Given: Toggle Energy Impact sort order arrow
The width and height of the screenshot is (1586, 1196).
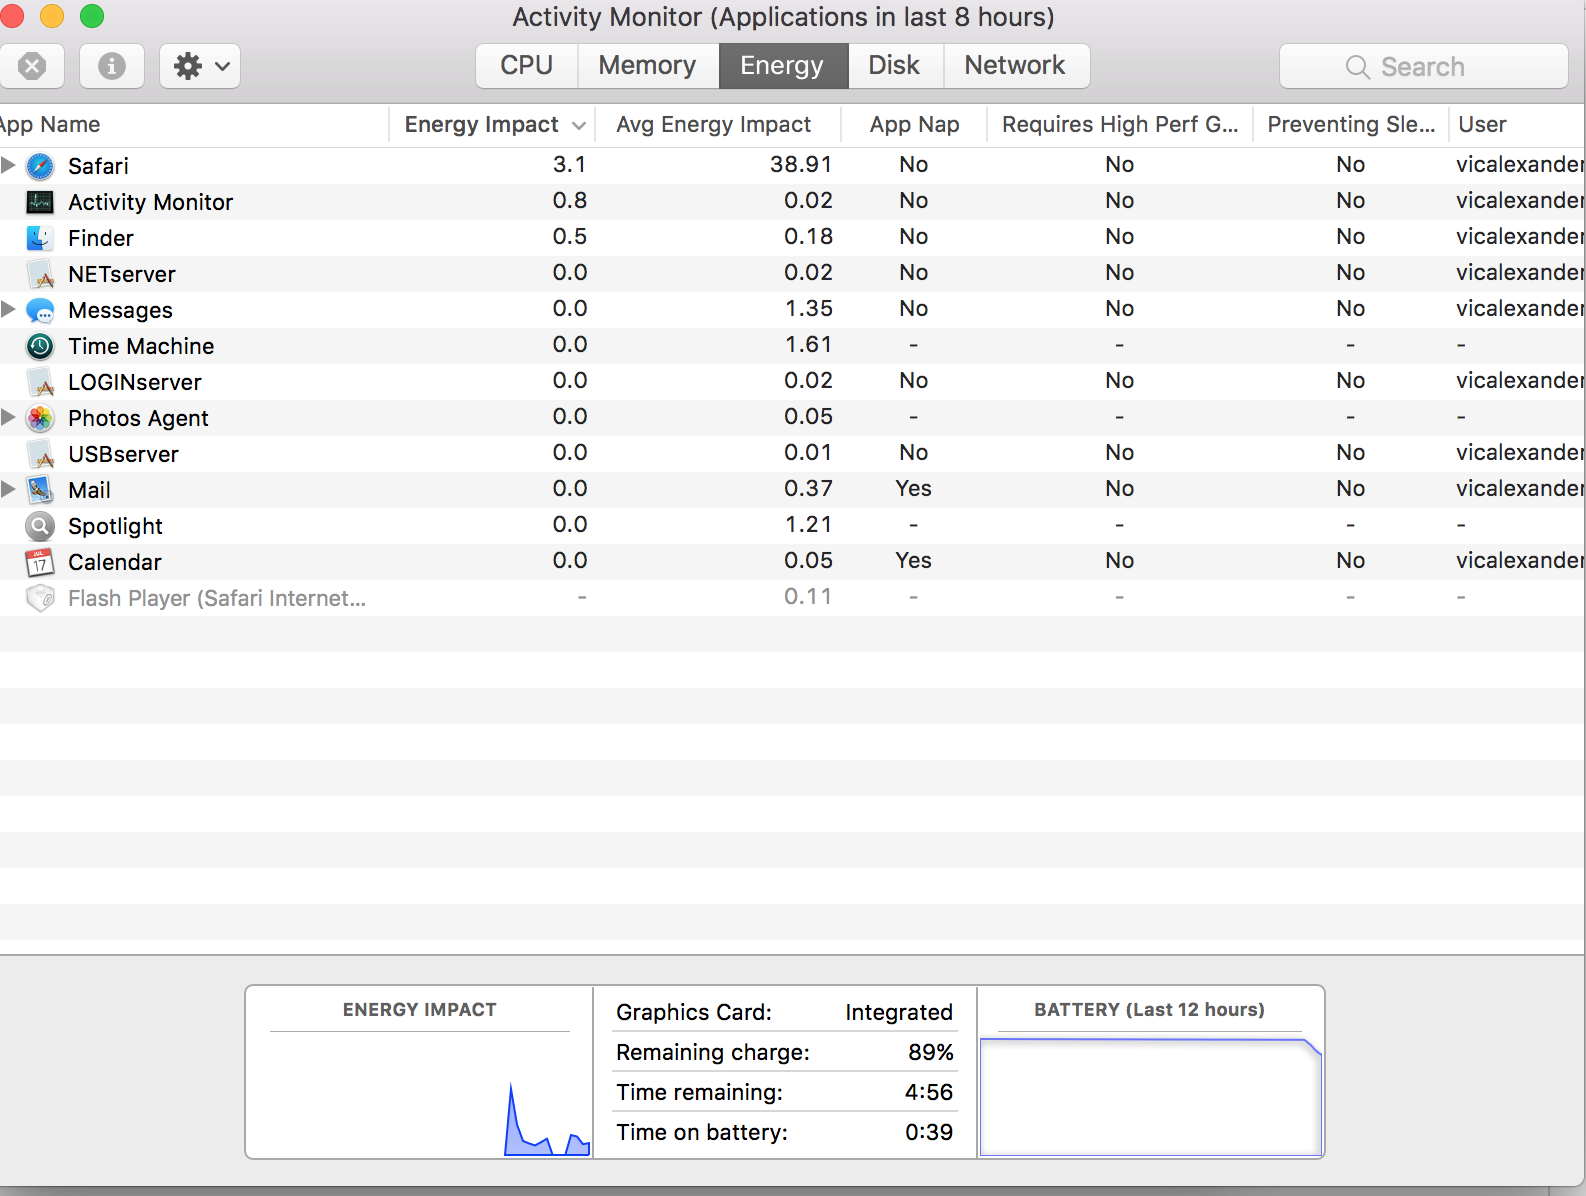Looking at the screenshot, I should [x=578, y=125].
